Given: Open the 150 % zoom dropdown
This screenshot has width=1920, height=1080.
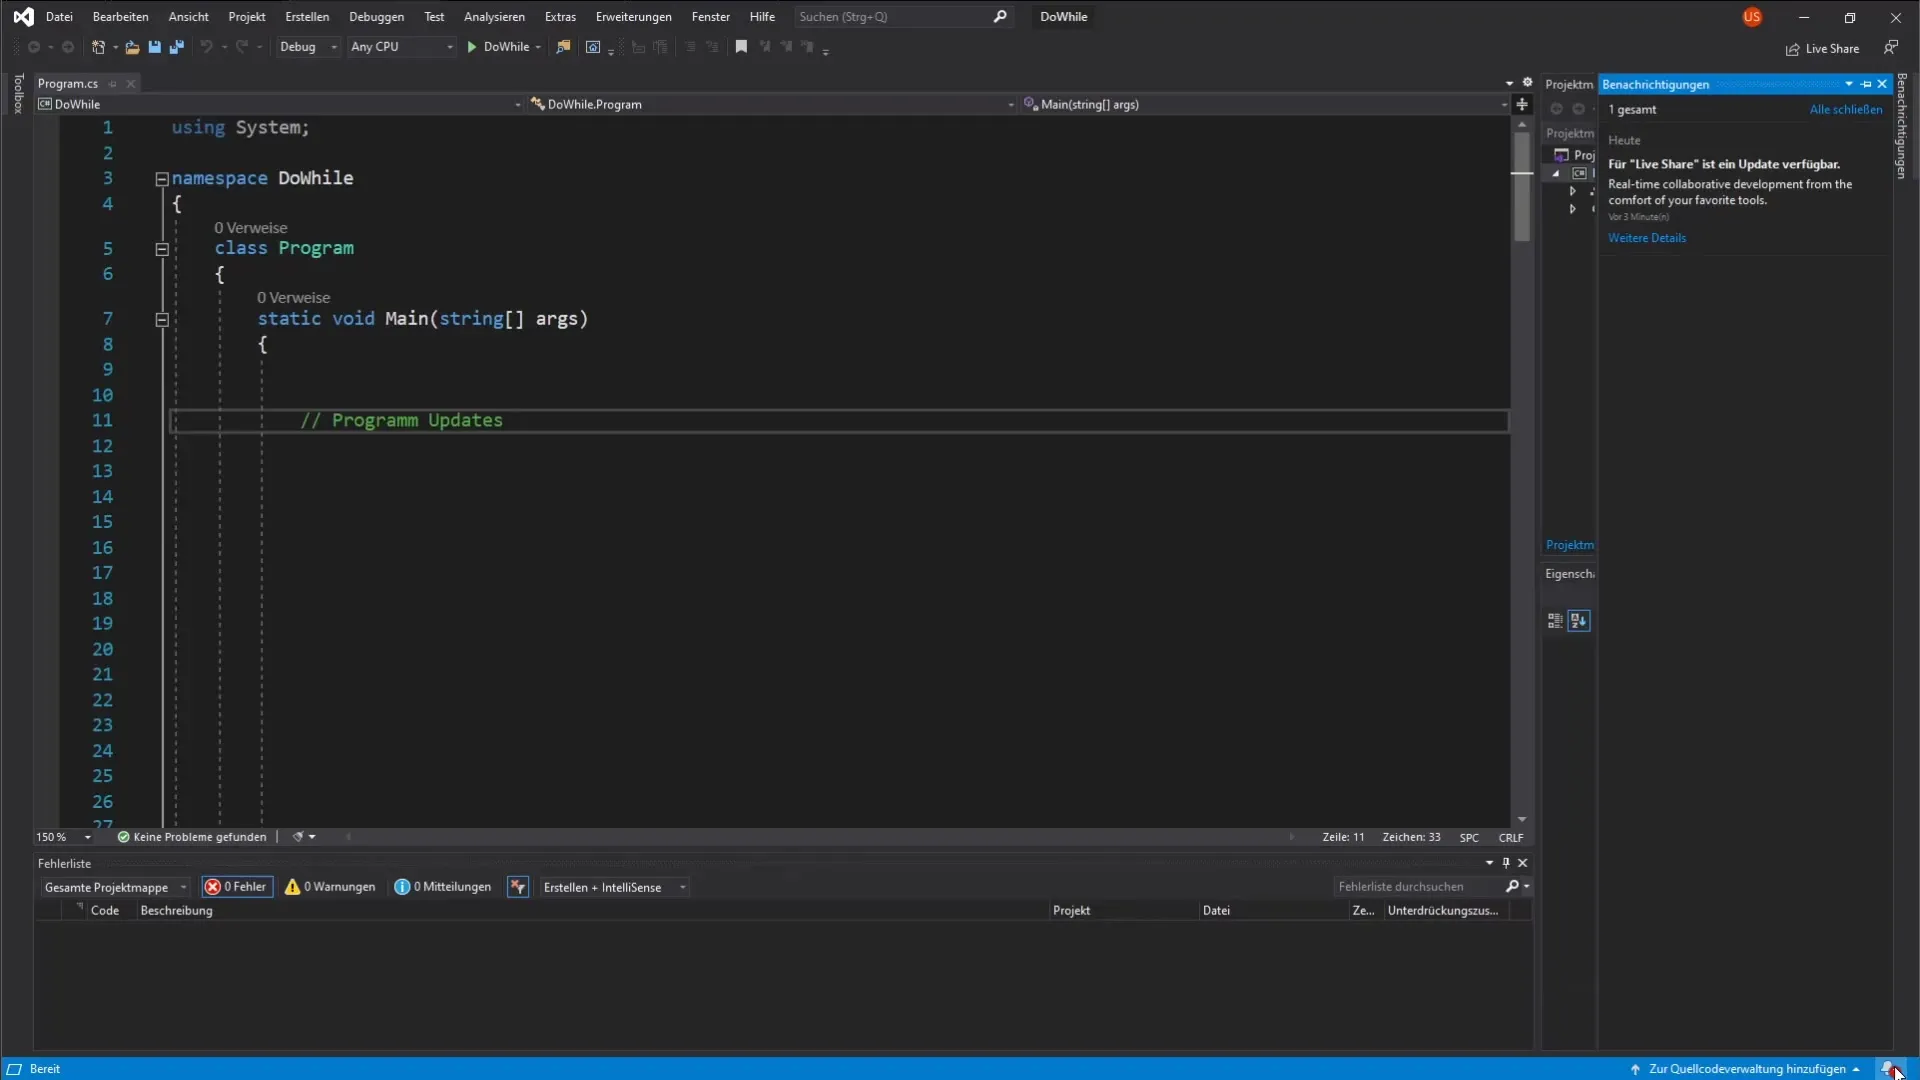Looking at the screenshot, I should [63, 837].
